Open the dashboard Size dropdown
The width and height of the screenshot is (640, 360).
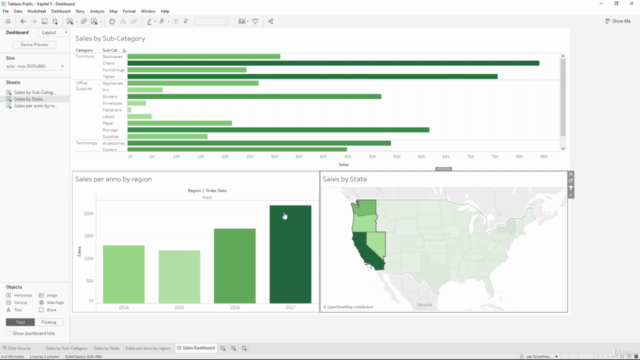[x=35, y=66]
